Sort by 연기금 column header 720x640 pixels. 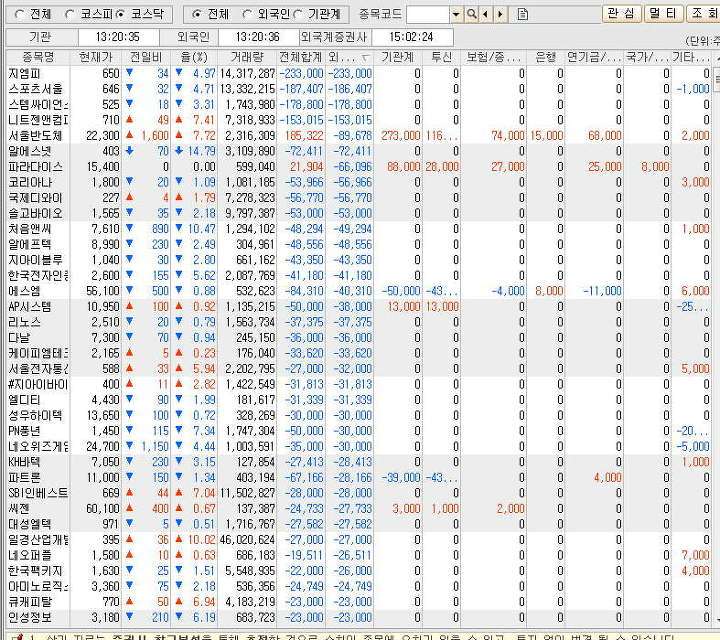pyautogui.click(x=594, y=57)
